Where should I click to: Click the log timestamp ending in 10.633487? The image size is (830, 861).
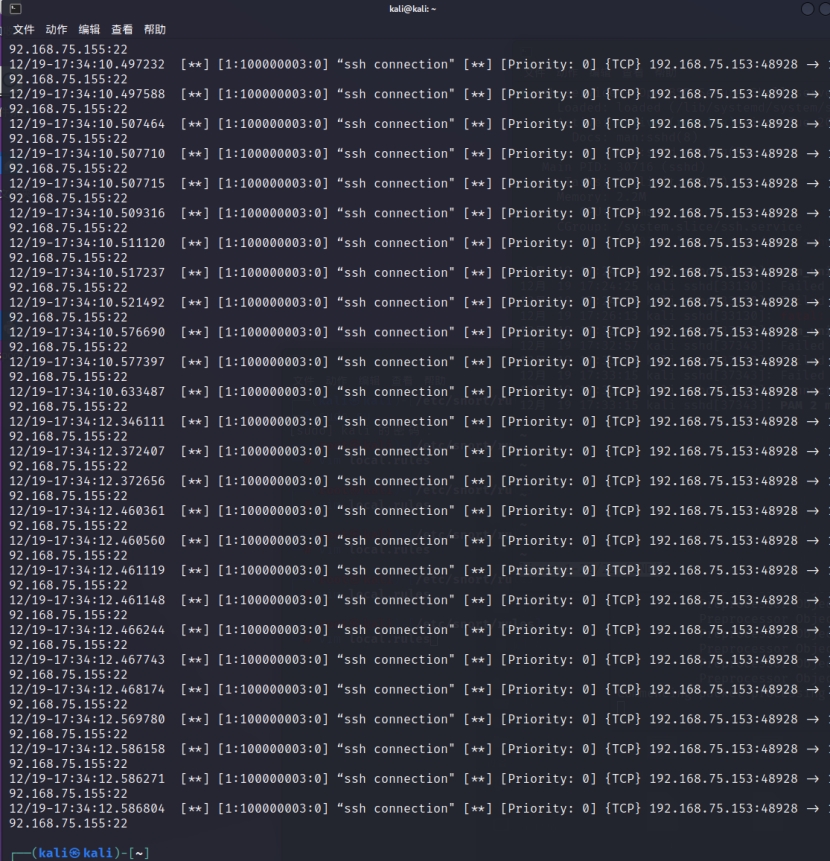click(87, 392)
